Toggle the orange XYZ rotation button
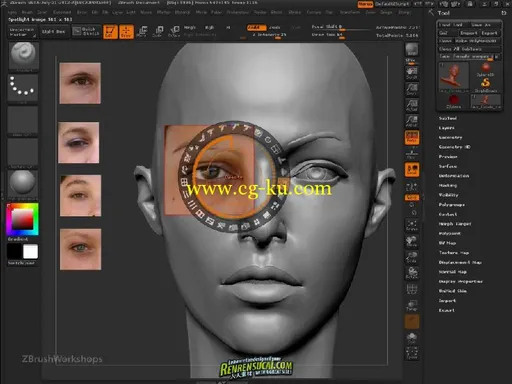The image size is (512, 384). coord(412,197)
